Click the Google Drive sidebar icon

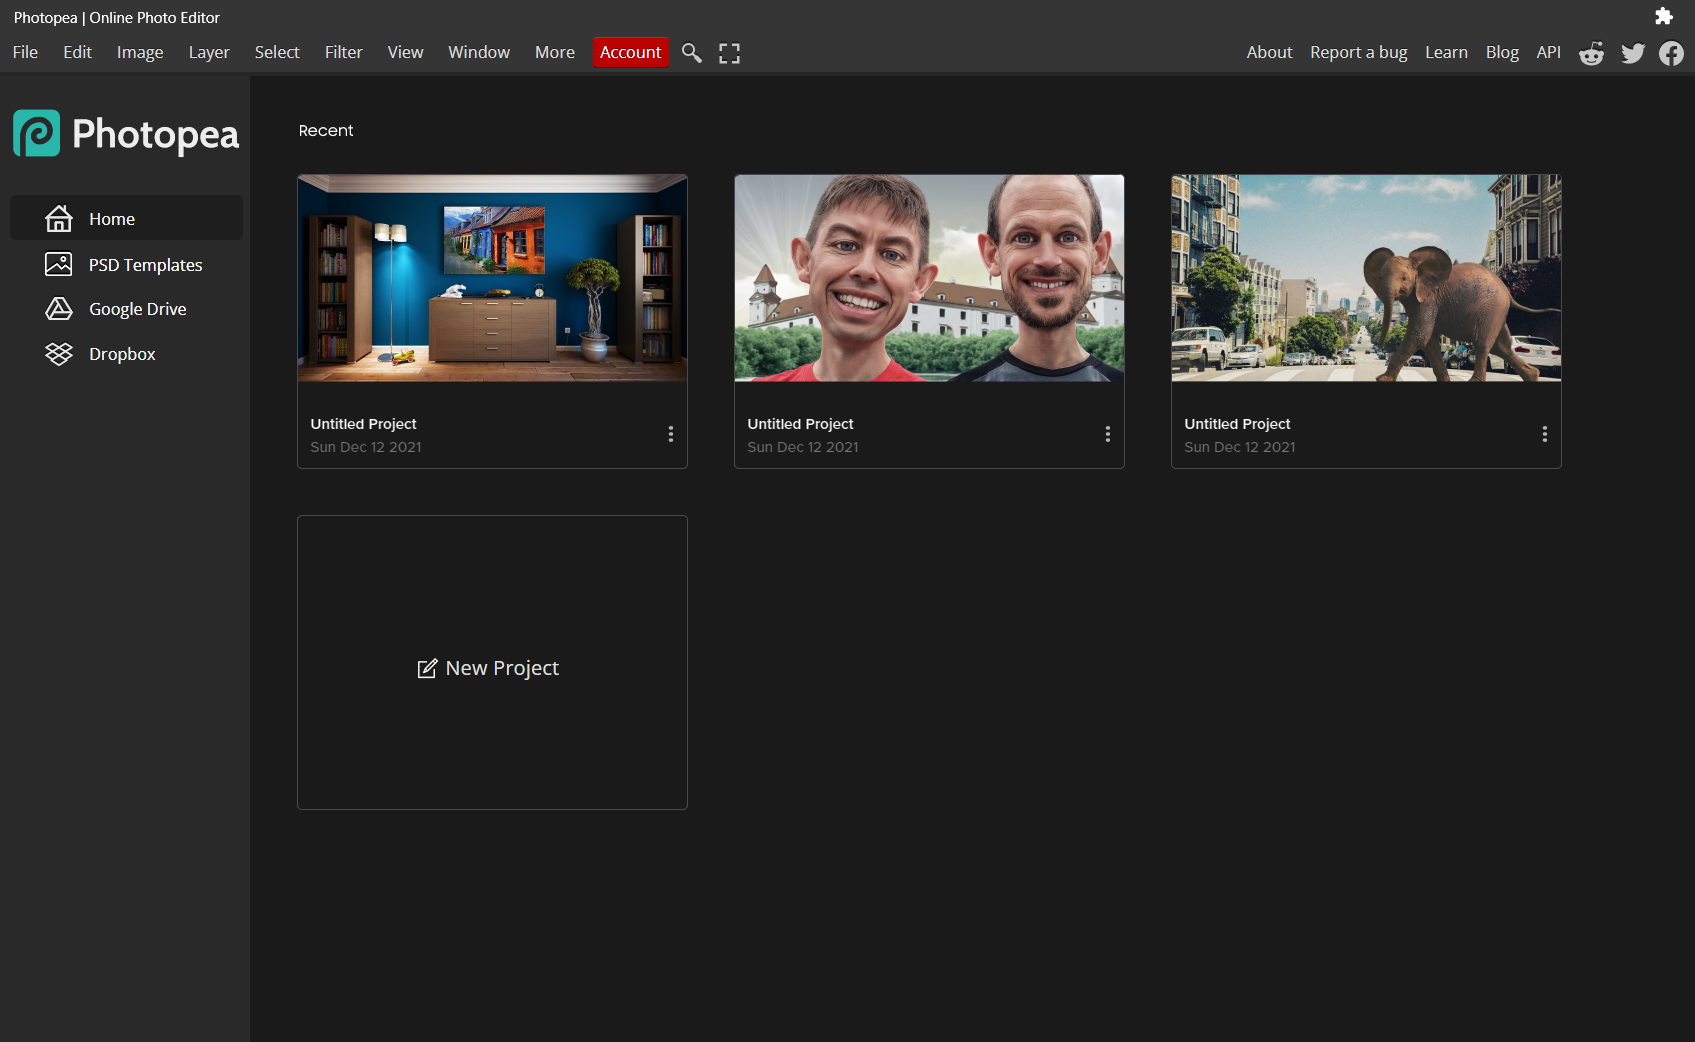[60, 309]
